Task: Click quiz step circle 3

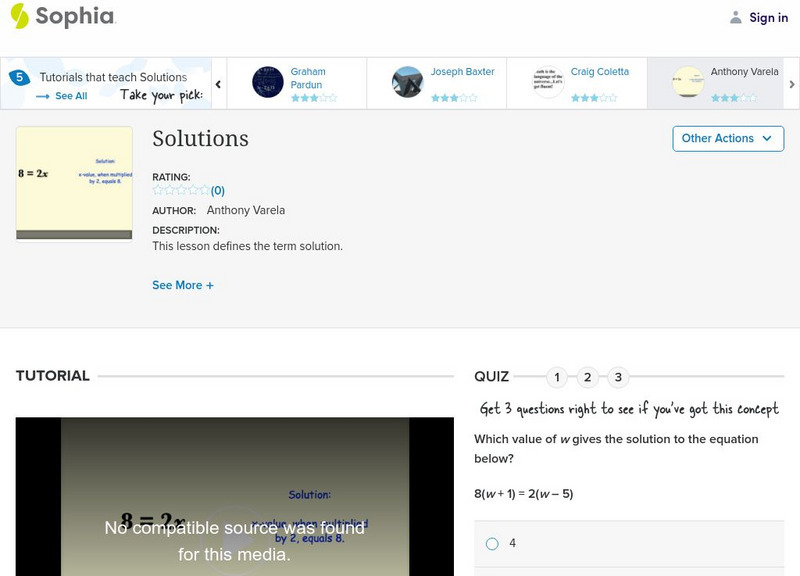Action: tap(618, 377)
